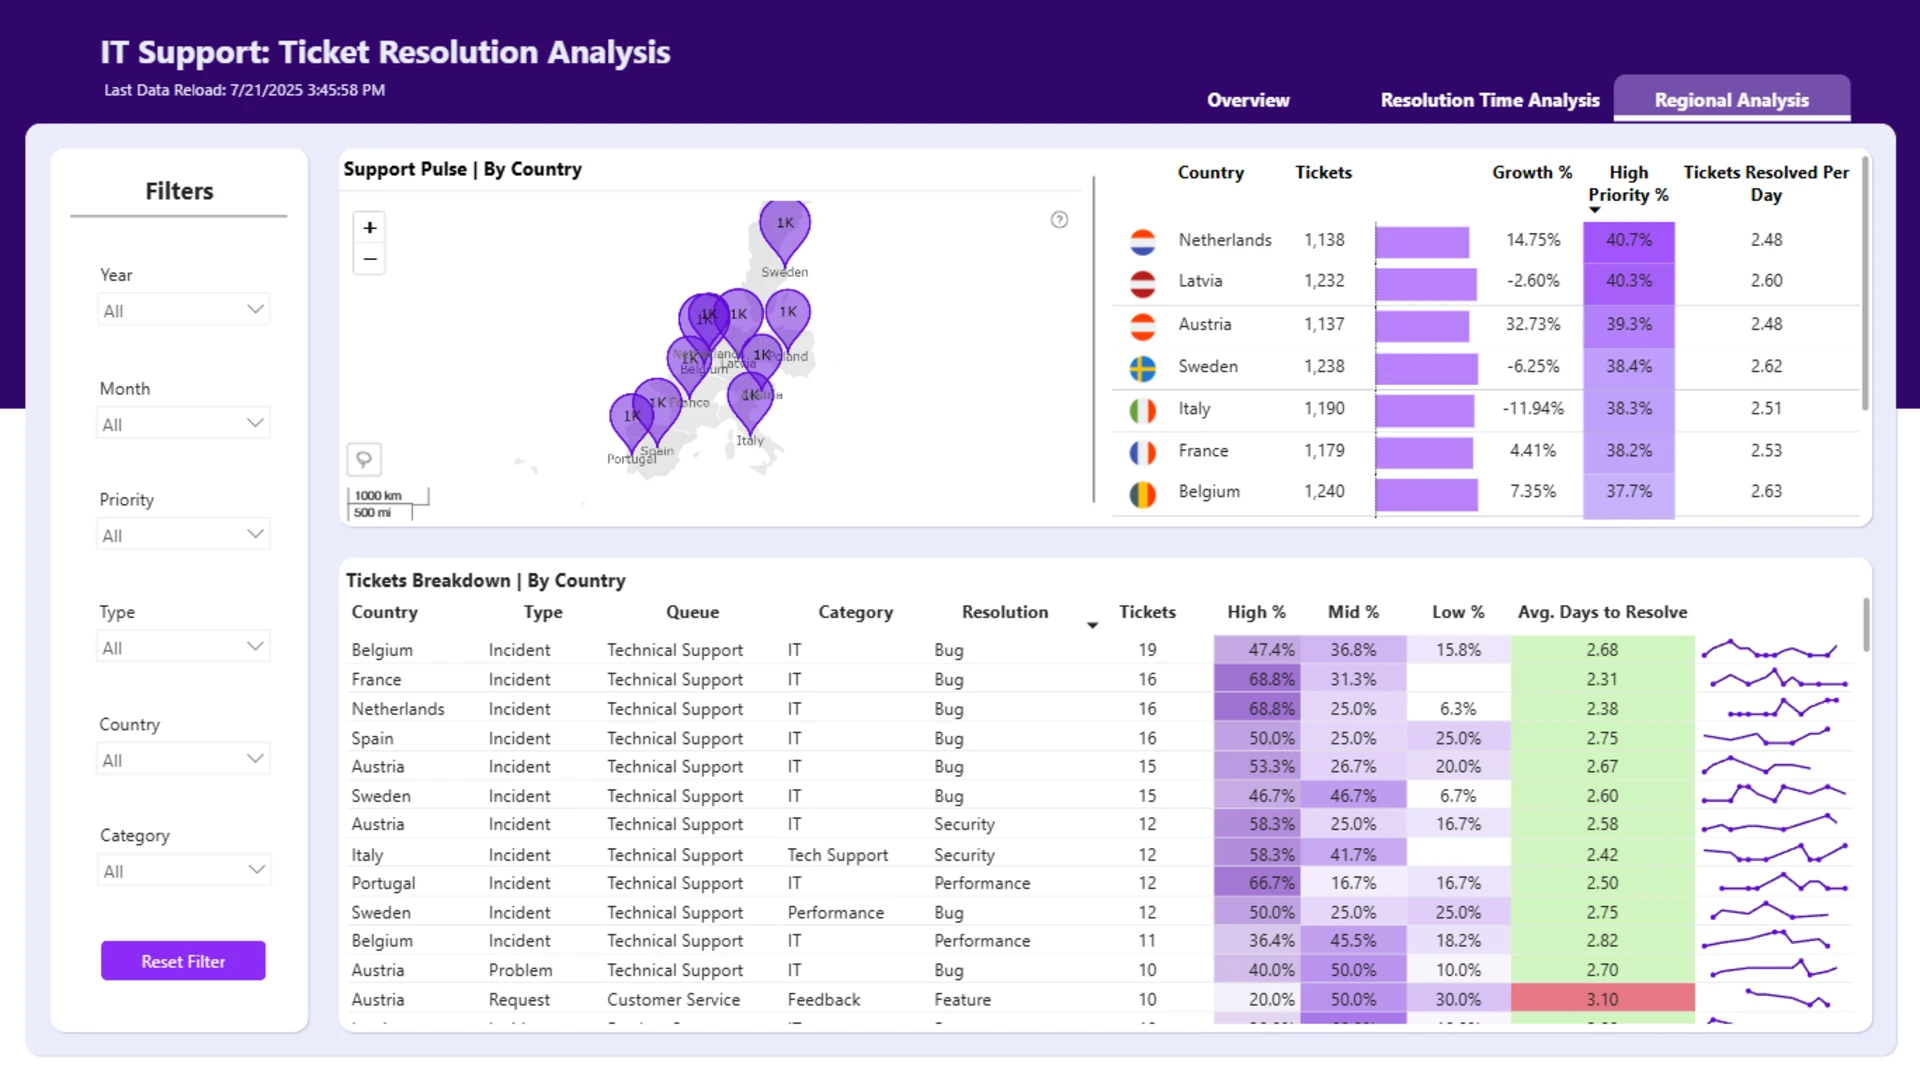The image size is (1920, 1080).
Task: Open the map help question icon
Action: tap(1059, 220)
